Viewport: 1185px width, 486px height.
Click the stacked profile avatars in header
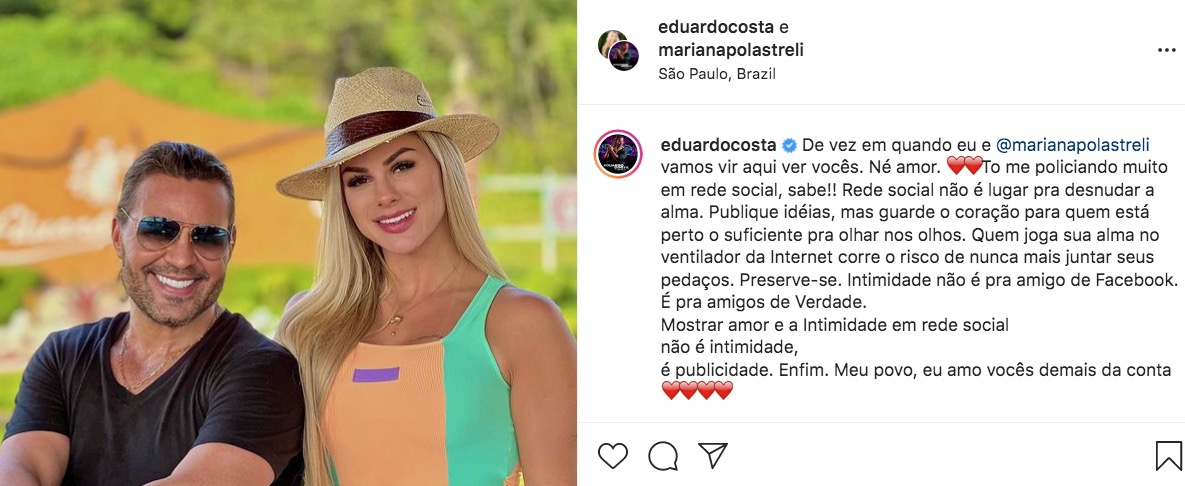coord(619,50)
